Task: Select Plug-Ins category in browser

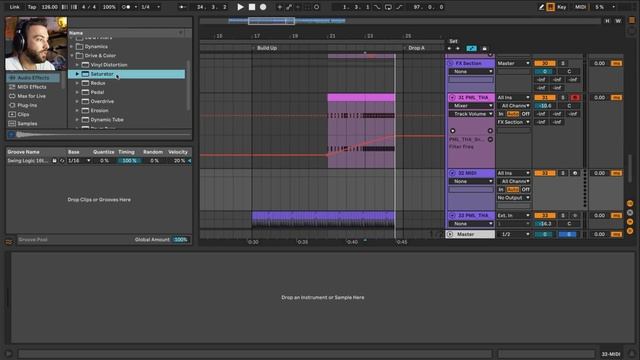Action: click(27, 105)
